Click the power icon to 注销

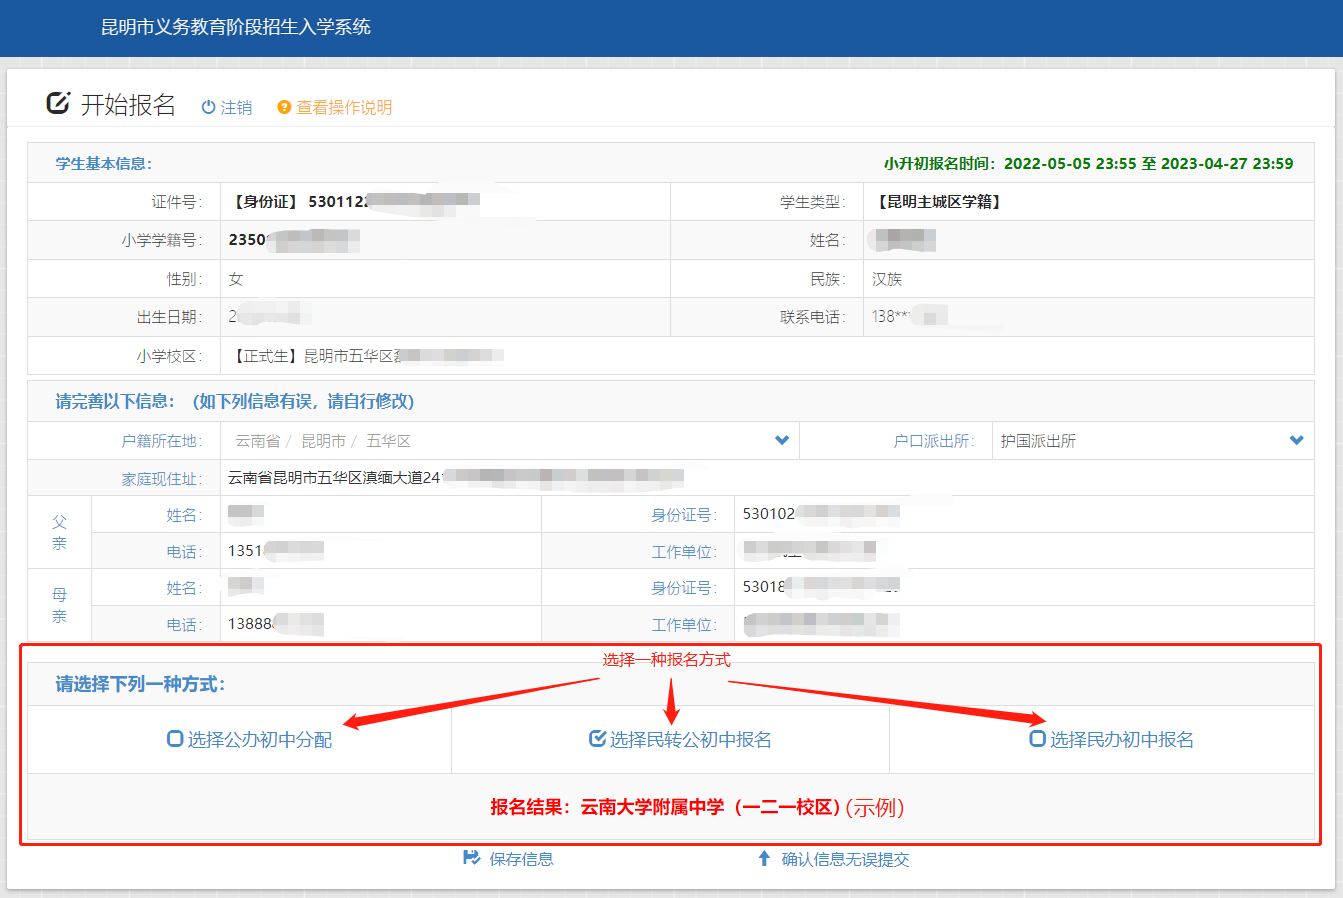pos(208,107)
